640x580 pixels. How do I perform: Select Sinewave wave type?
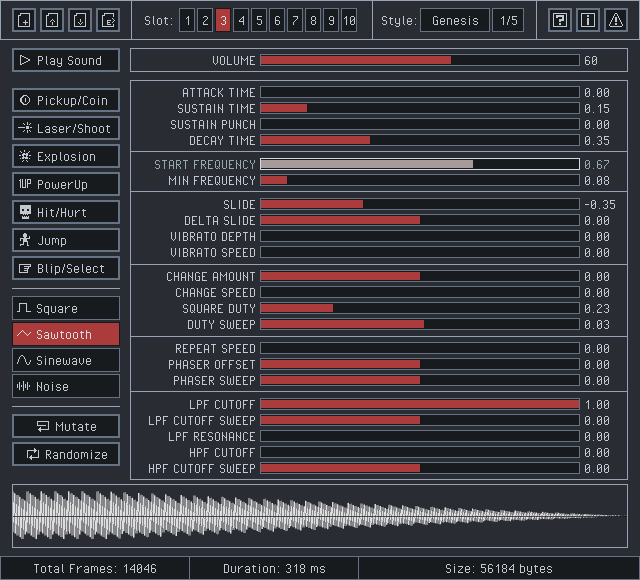66,360
